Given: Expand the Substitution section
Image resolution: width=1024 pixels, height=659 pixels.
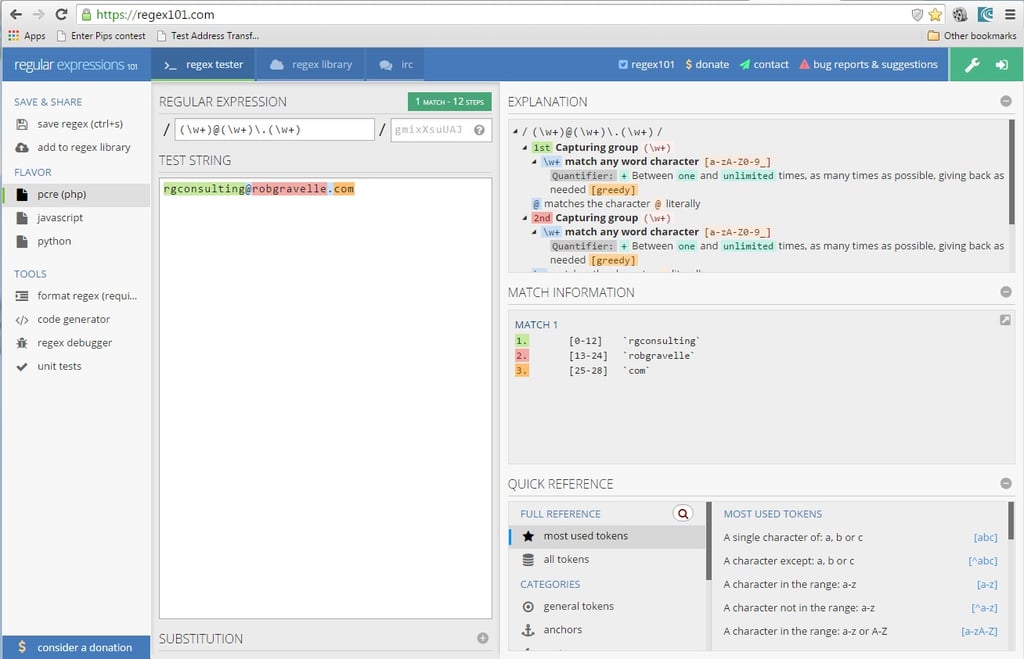Looking at the screenshot, I should click(x=482, y=638).
